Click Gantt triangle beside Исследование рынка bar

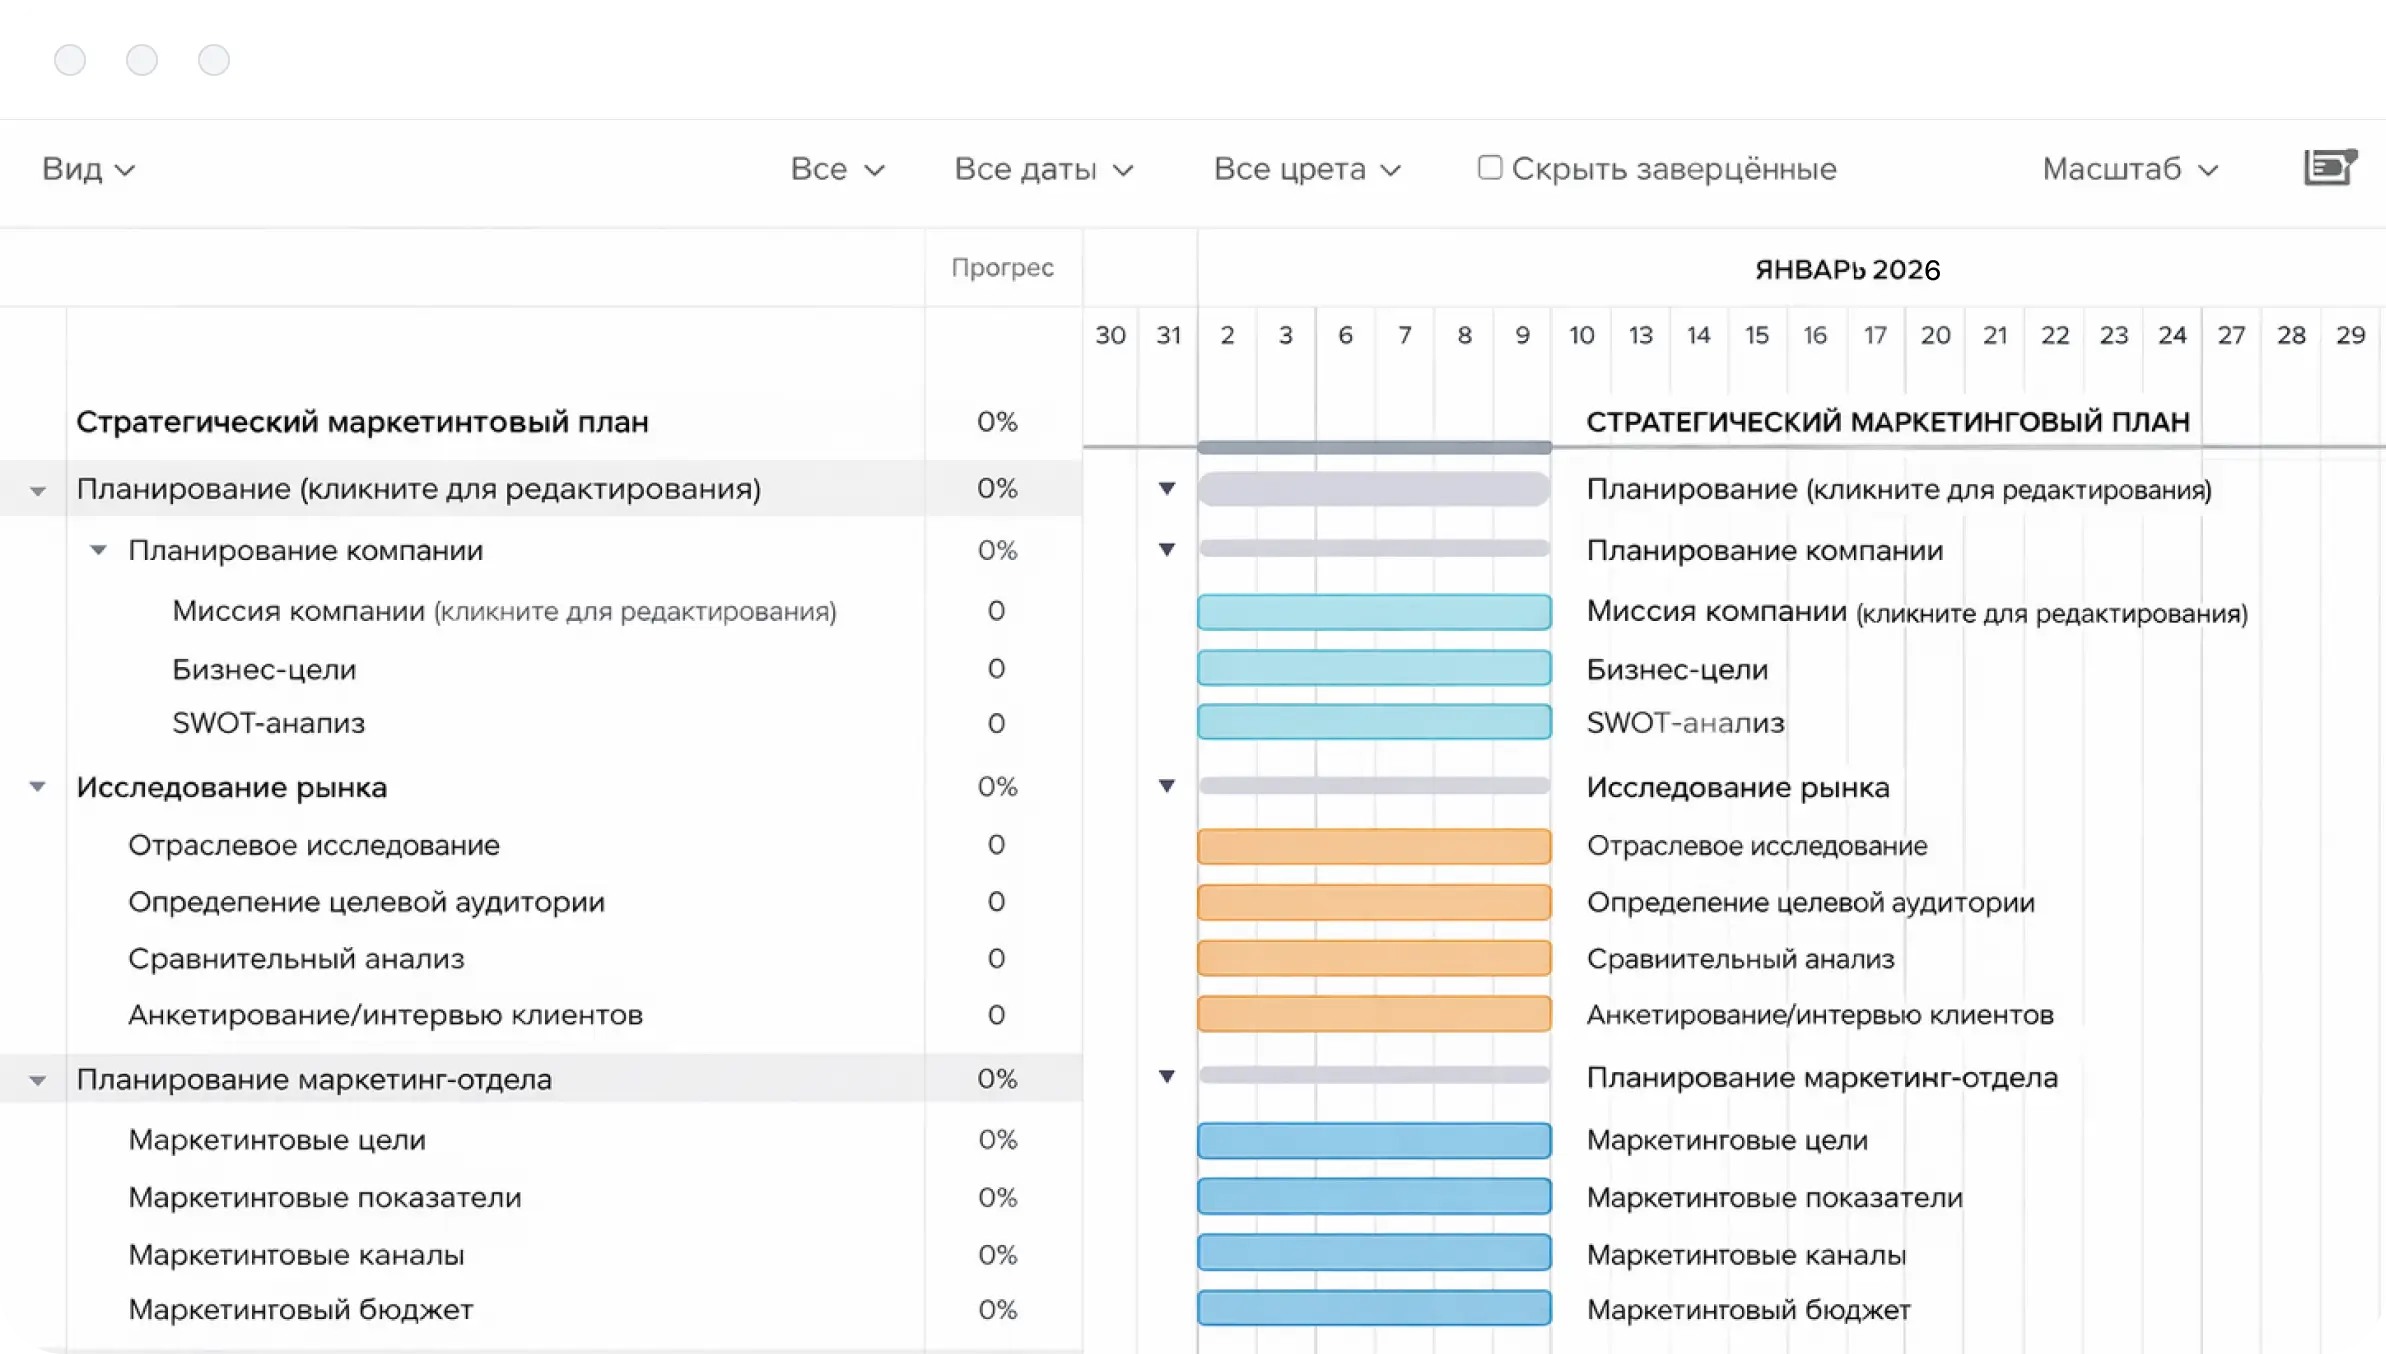click(1166, 786)
